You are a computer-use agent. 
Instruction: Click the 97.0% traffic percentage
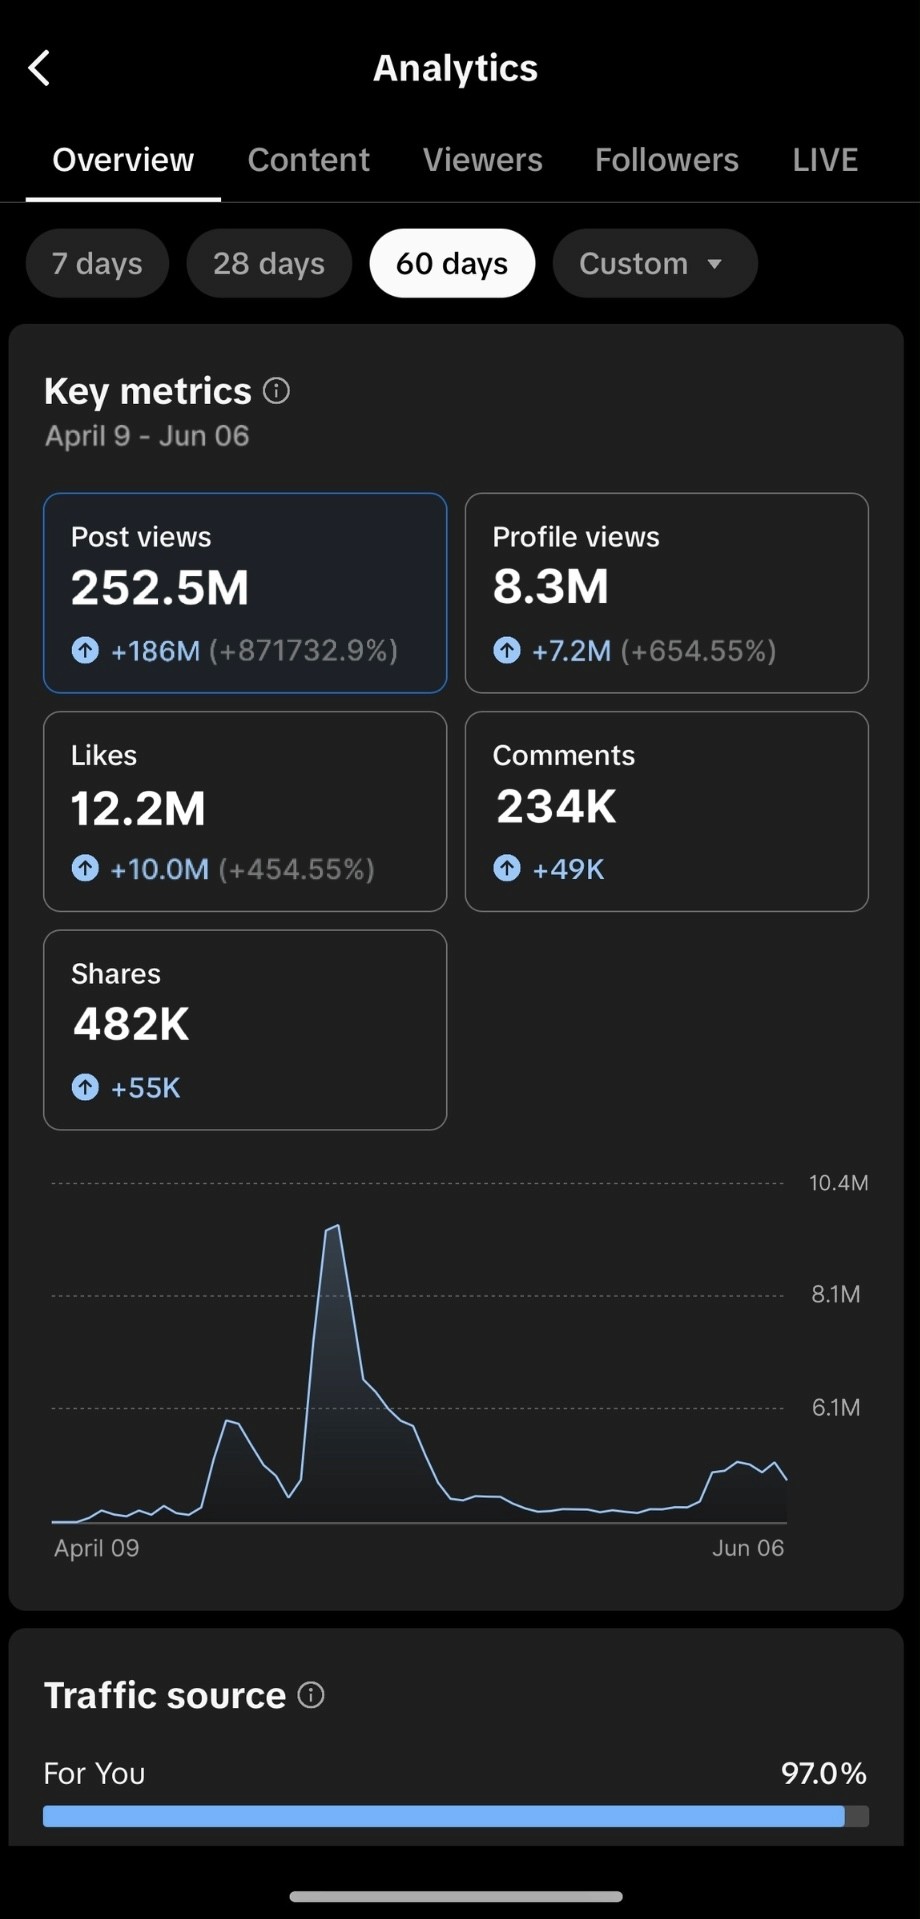click(x=824, y=1774)
